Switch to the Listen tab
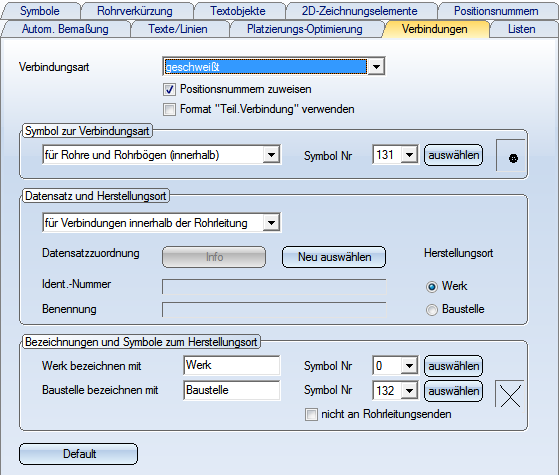The height and width of the screenshot is (475, 559). point(522,29)
